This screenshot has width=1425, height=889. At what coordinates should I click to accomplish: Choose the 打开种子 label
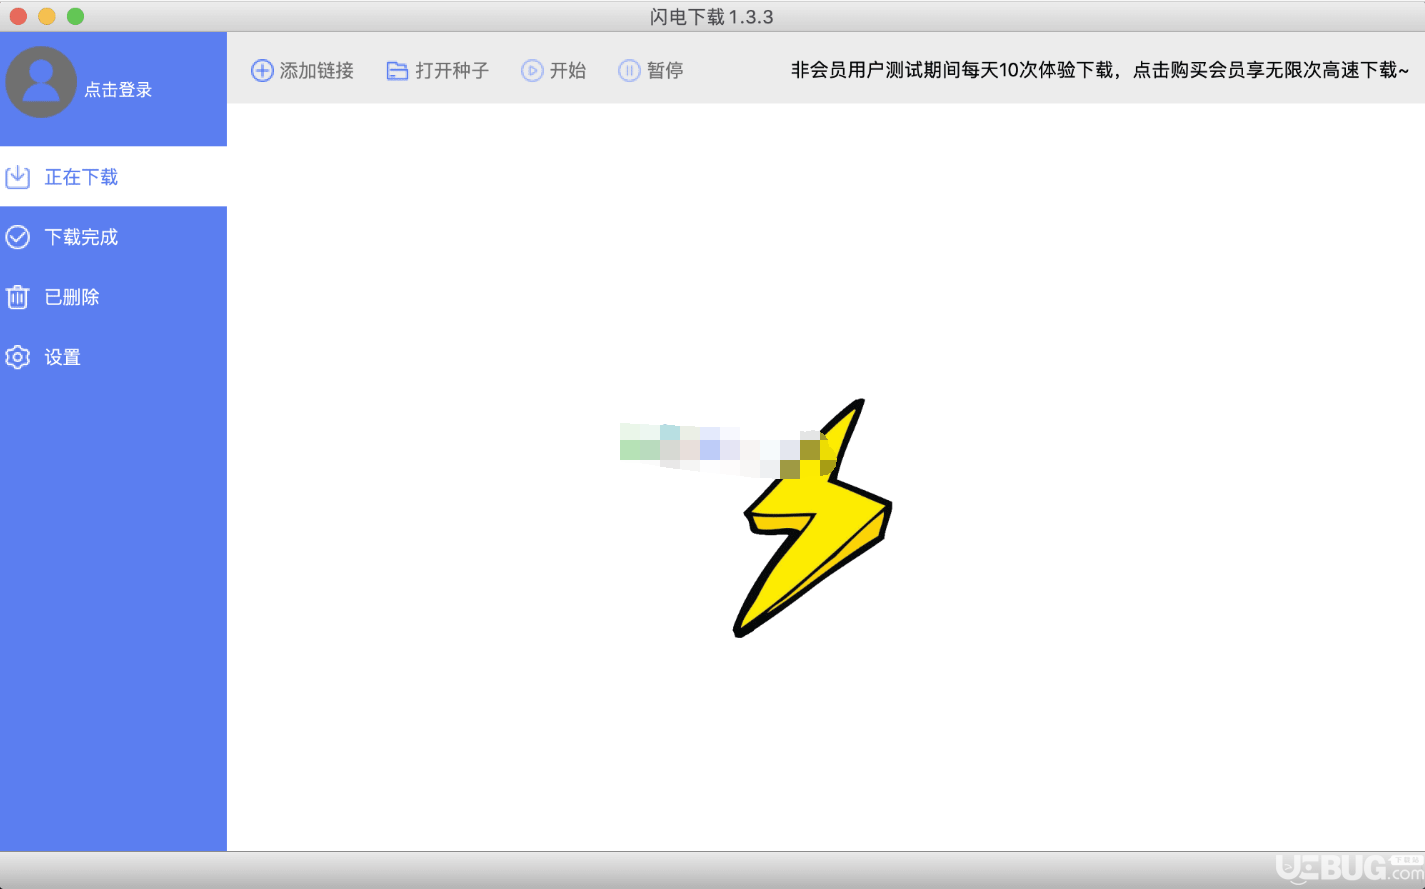click(452, 70)
